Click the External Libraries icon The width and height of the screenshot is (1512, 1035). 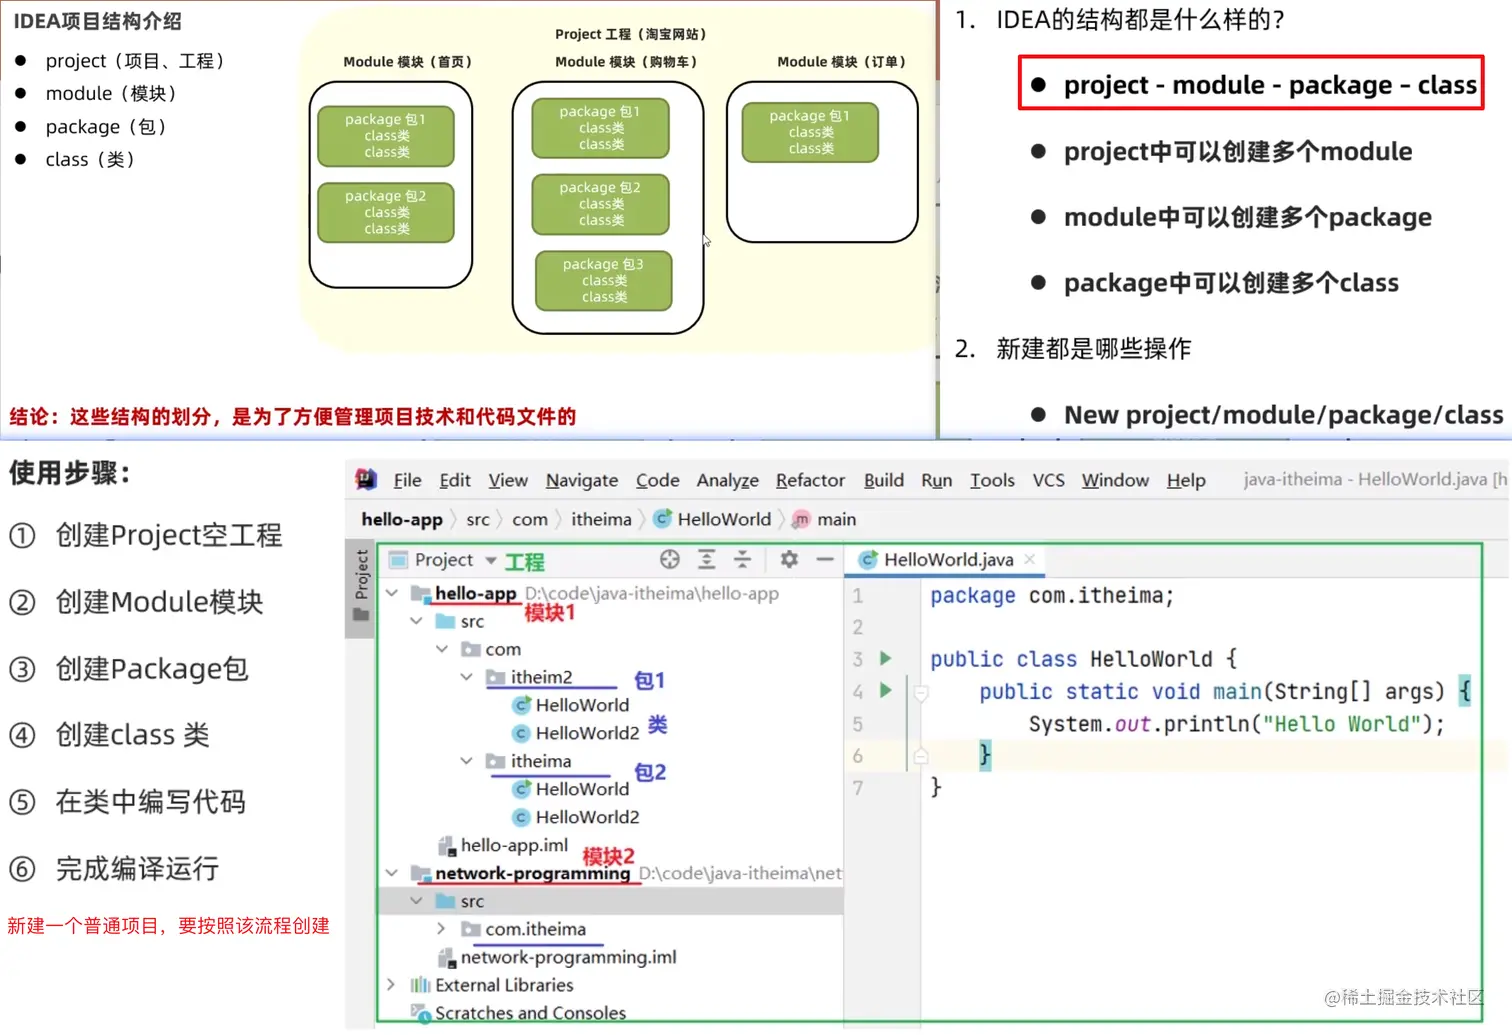pos(421,985)
